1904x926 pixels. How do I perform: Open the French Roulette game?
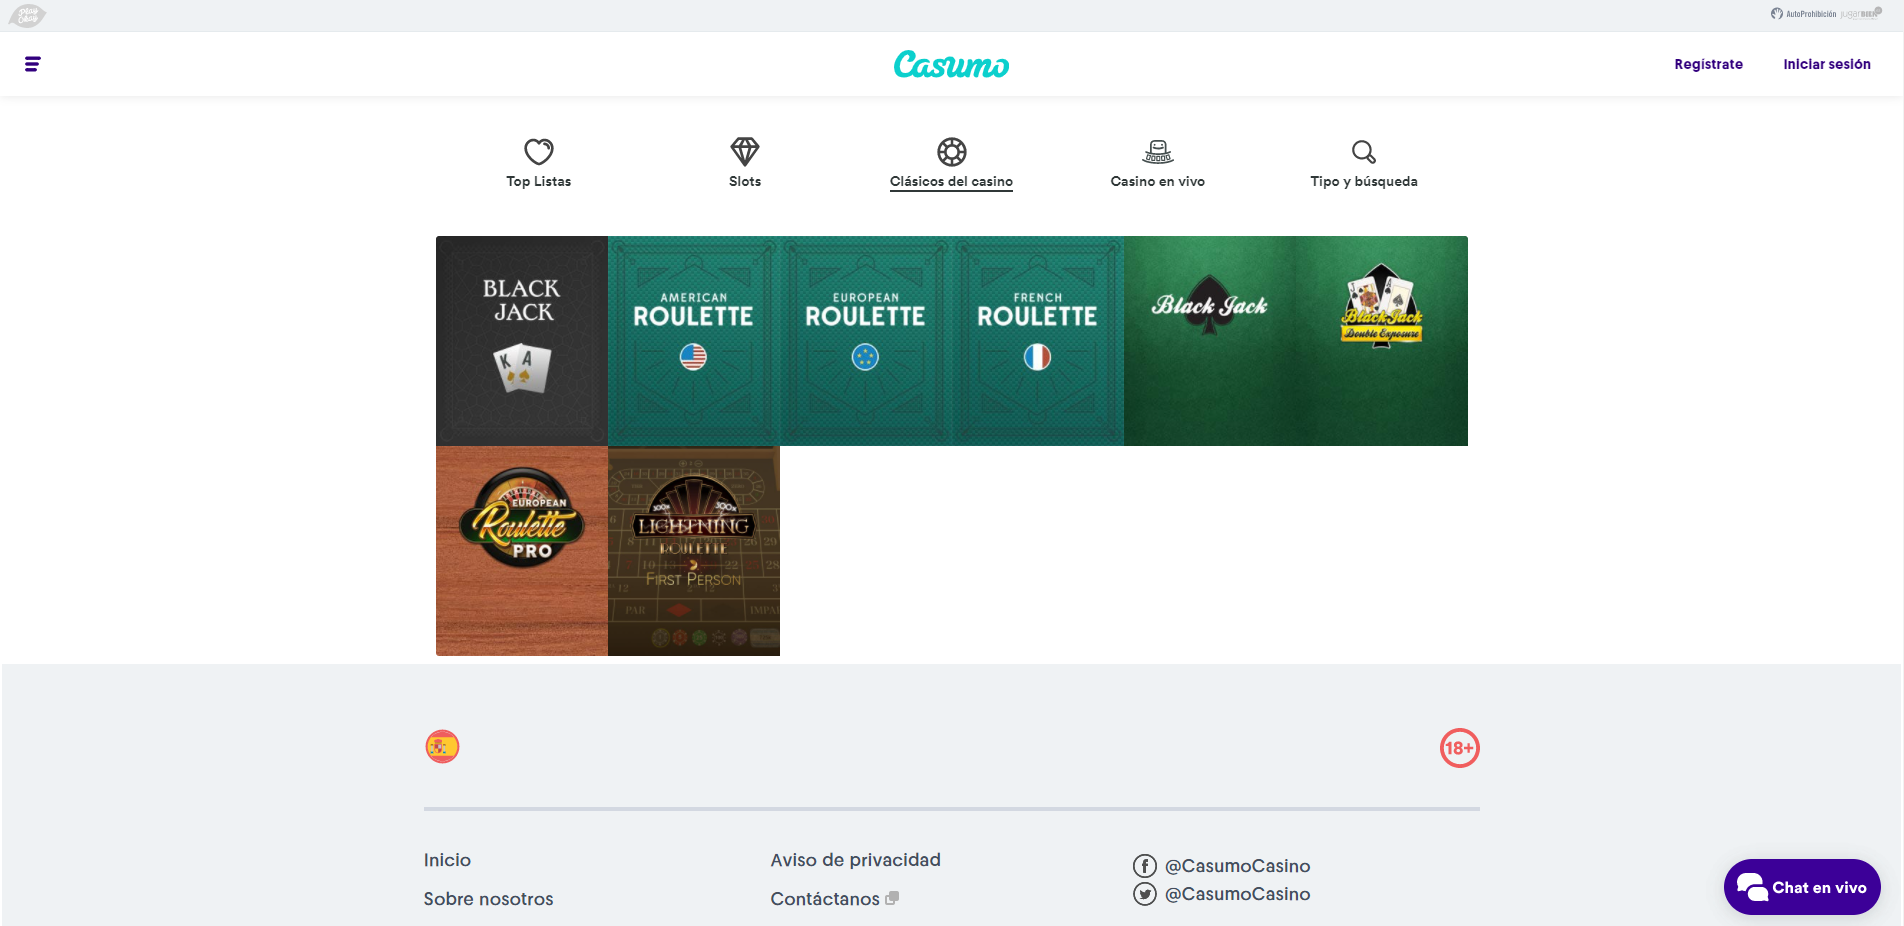point(1038,341)
